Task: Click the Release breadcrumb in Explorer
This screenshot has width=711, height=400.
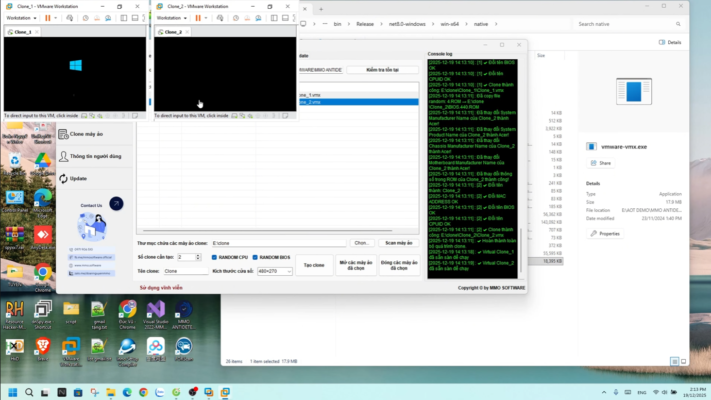Action: point(365,24)
